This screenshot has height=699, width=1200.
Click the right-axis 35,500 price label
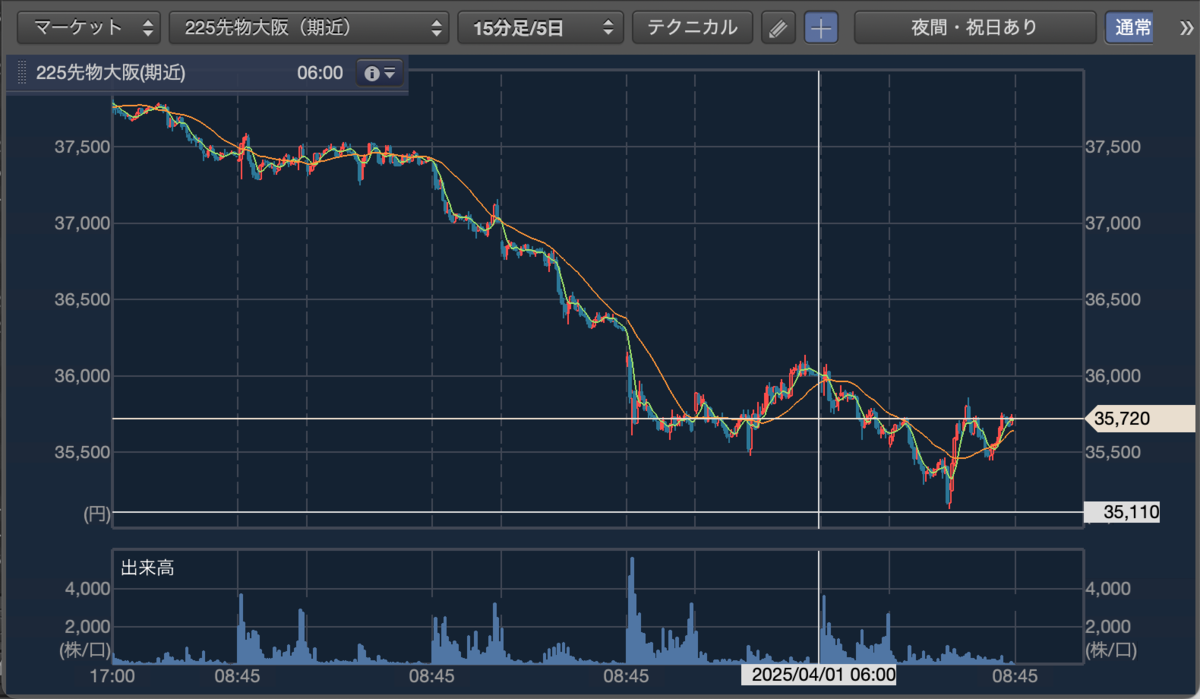[x=1112, y=452]
